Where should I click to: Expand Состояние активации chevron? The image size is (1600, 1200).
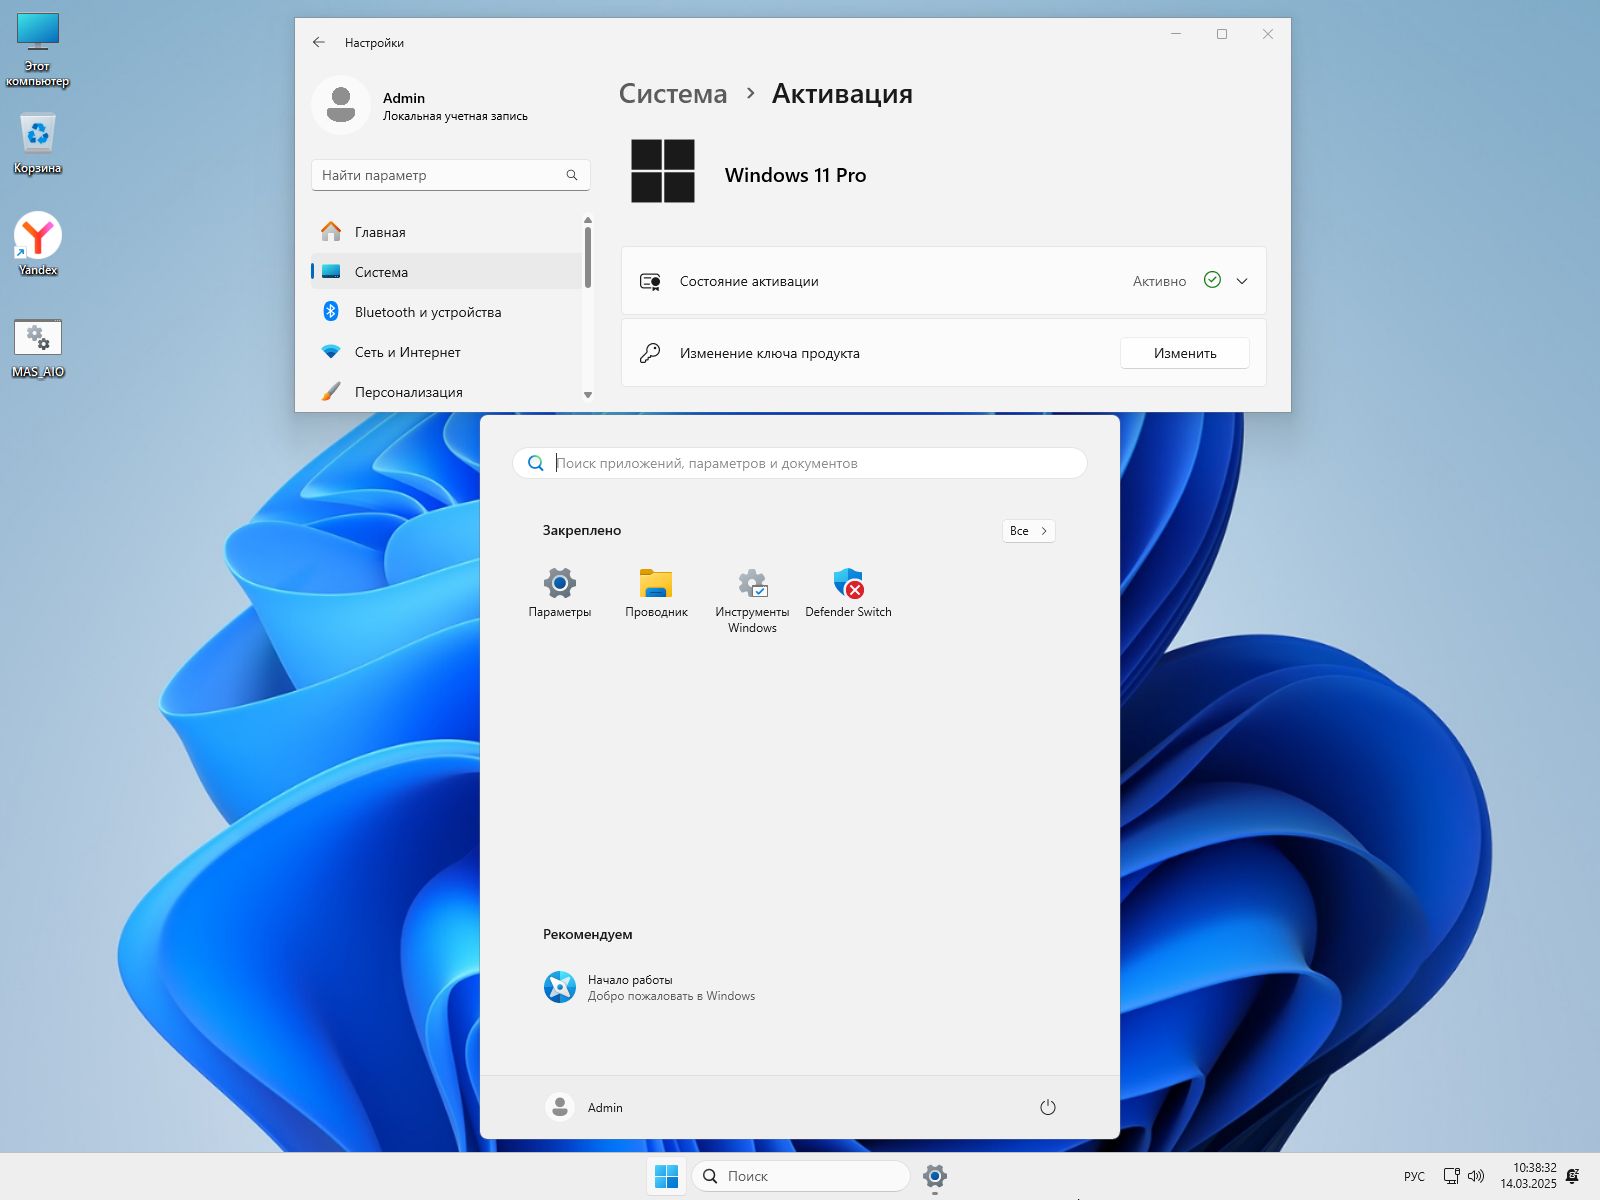pos(1242,281)
